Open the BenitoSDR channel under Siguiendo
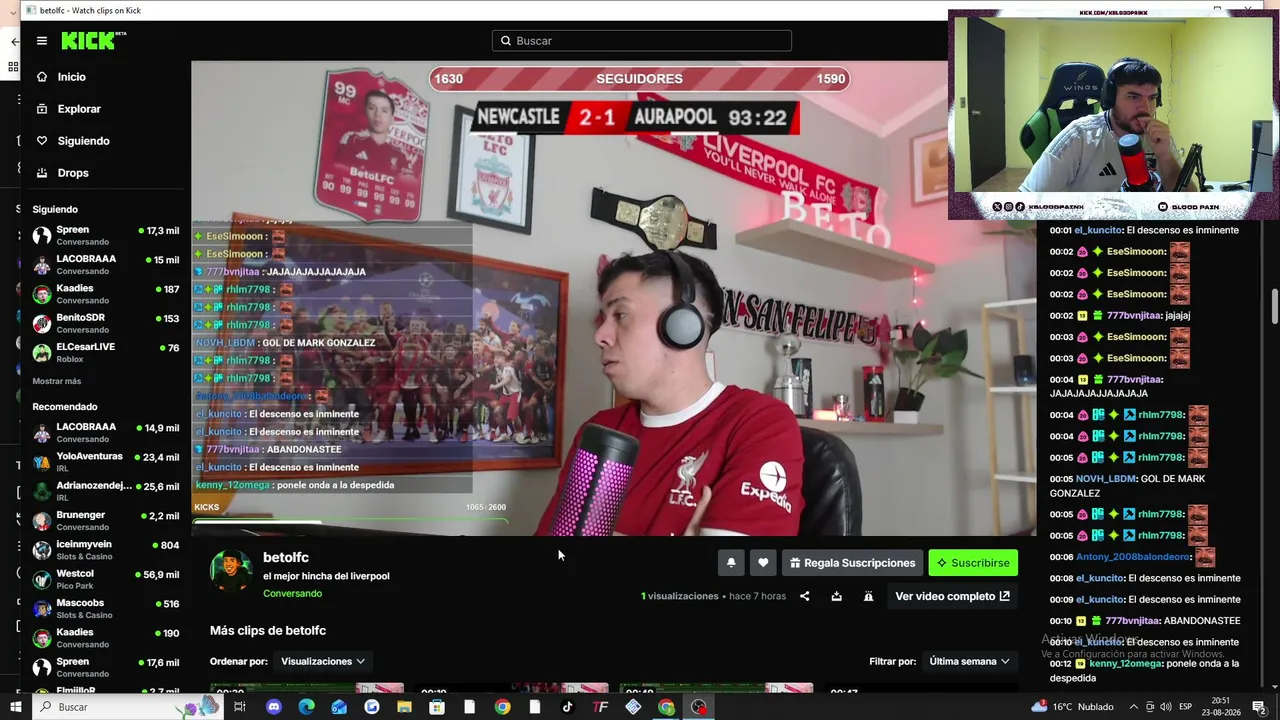The height and width of the screenshot is (720, 1280). [106, 323]
